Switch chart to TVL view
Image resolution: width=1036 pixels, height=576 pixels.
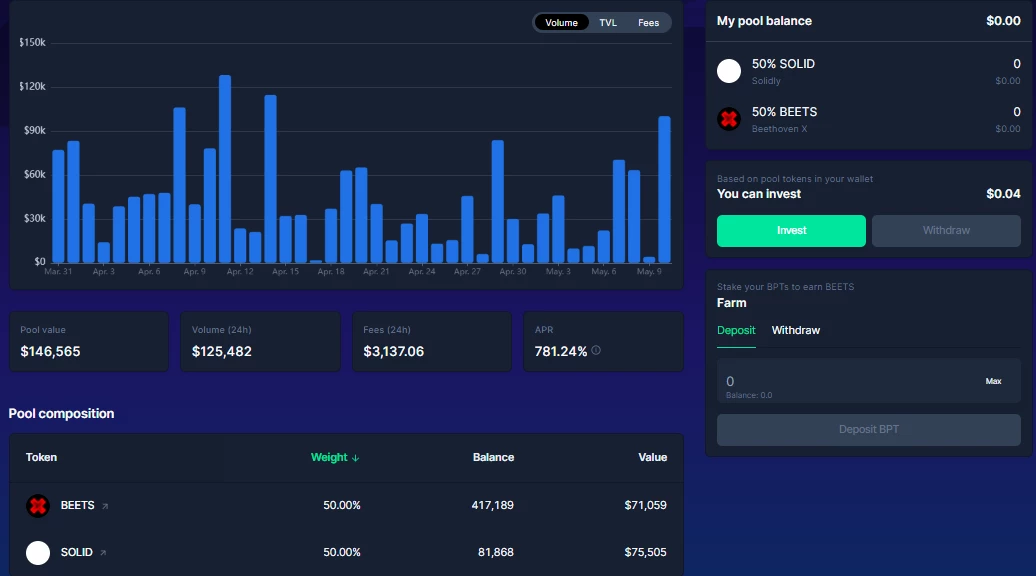click(608, 22)
